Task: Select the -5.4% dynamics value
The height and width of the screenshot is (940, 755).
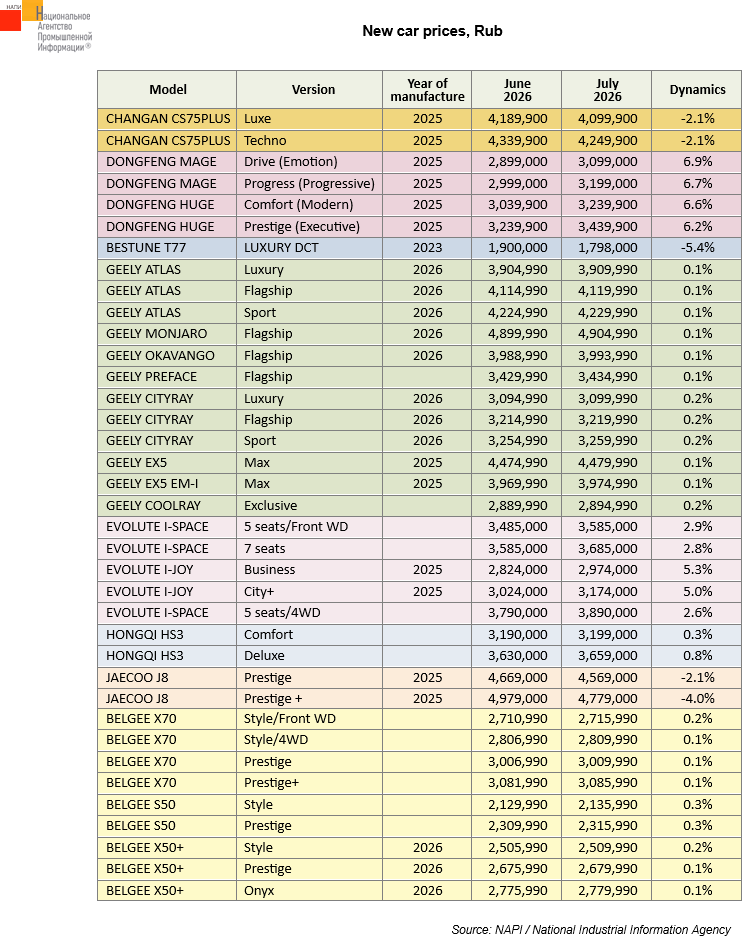Action: pyautogui.click(x=697, y=248)
